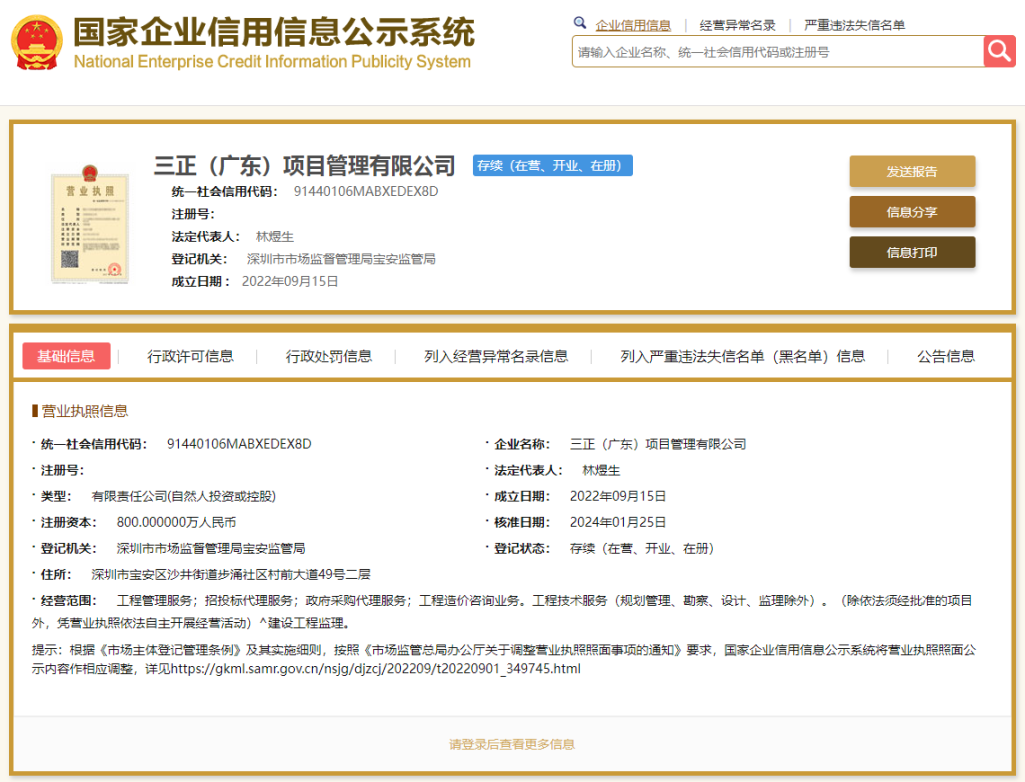Click the blue 存续（在营、开业、在册） status badge
Screen dimensions: 1025x782
click(x=552, y=165)
